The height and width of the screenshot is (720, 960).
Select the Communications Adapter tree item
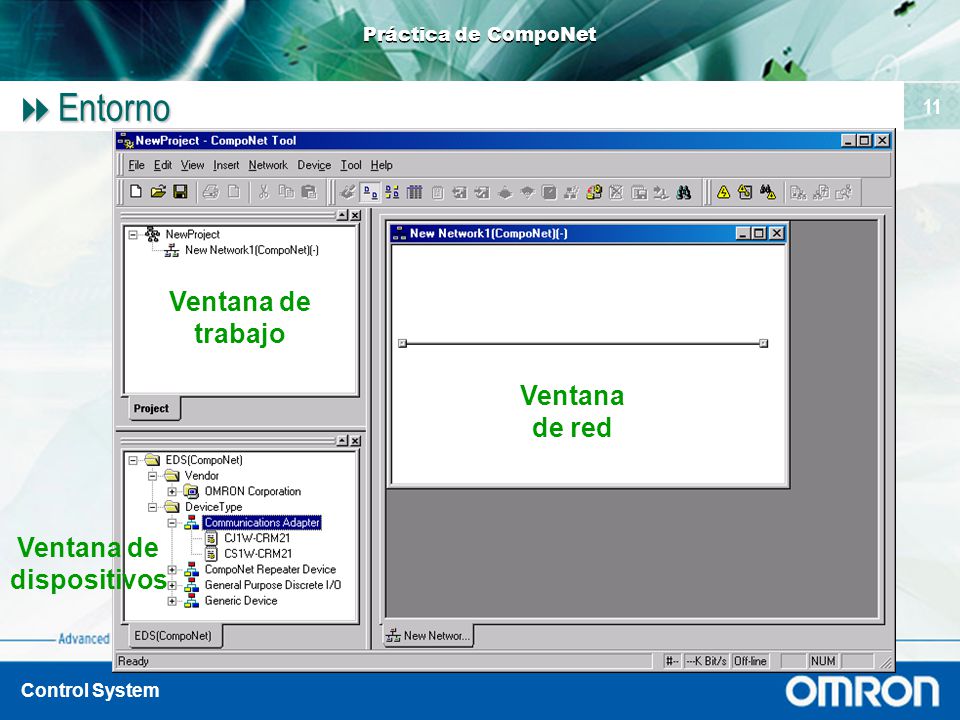point(262,522)
